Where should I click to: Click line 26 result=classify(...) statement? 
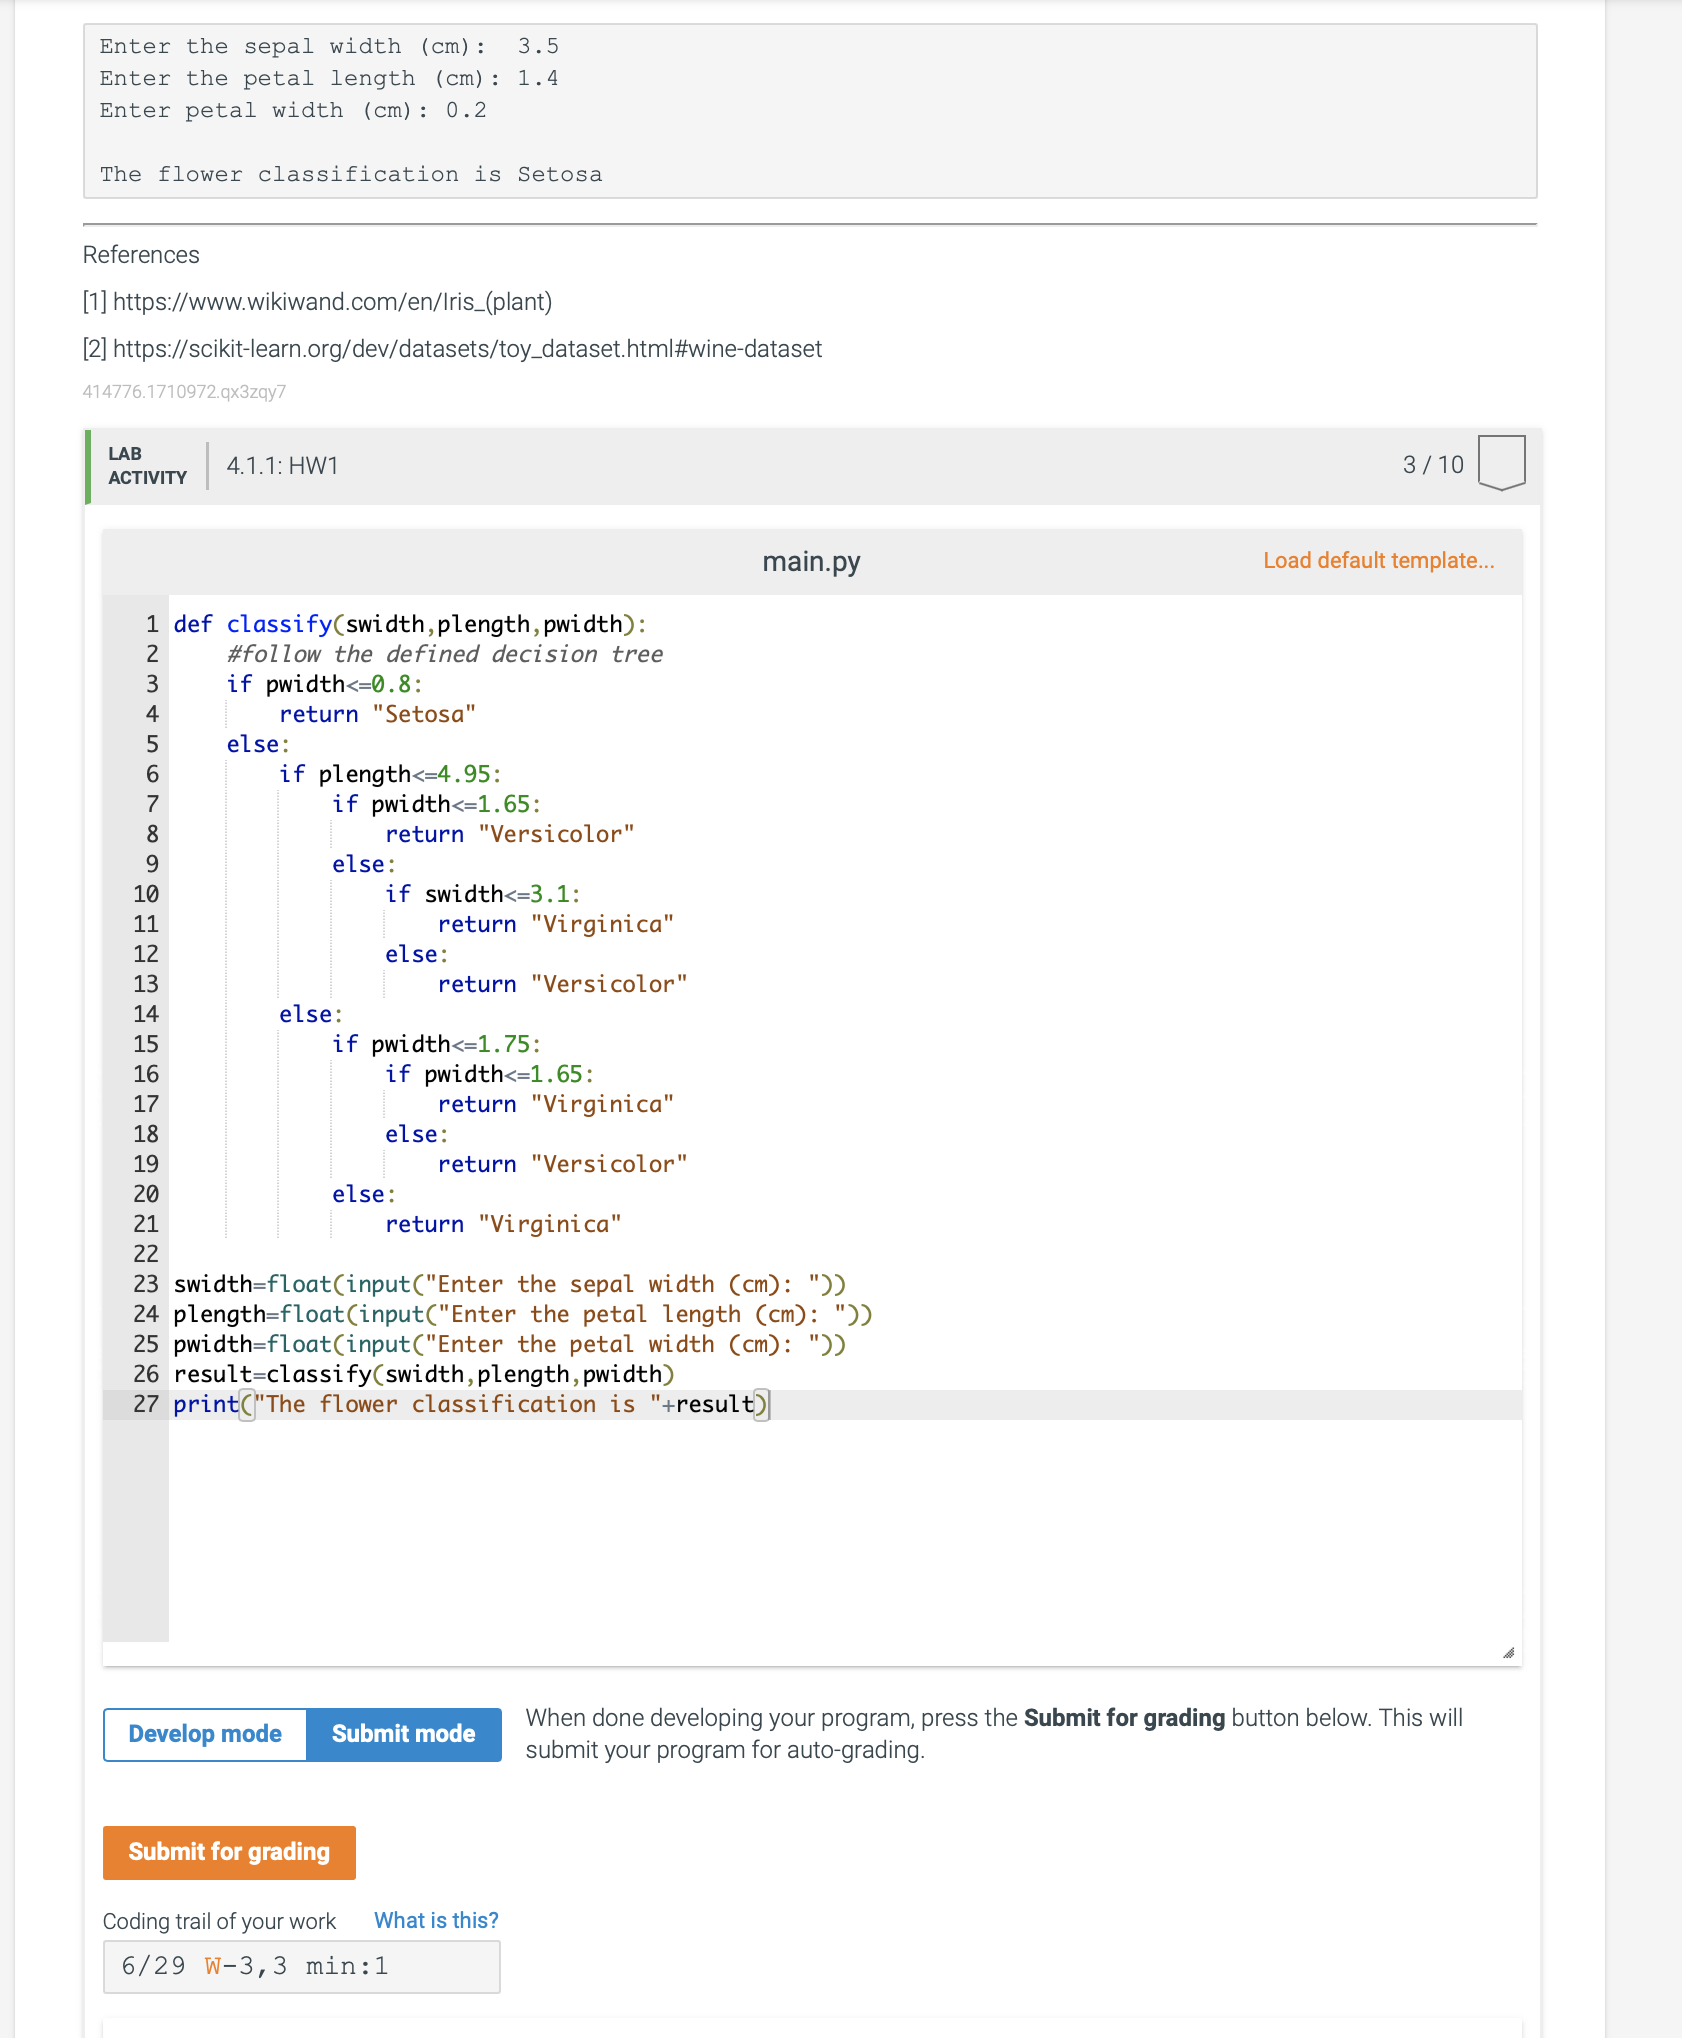coord(424,1374)
